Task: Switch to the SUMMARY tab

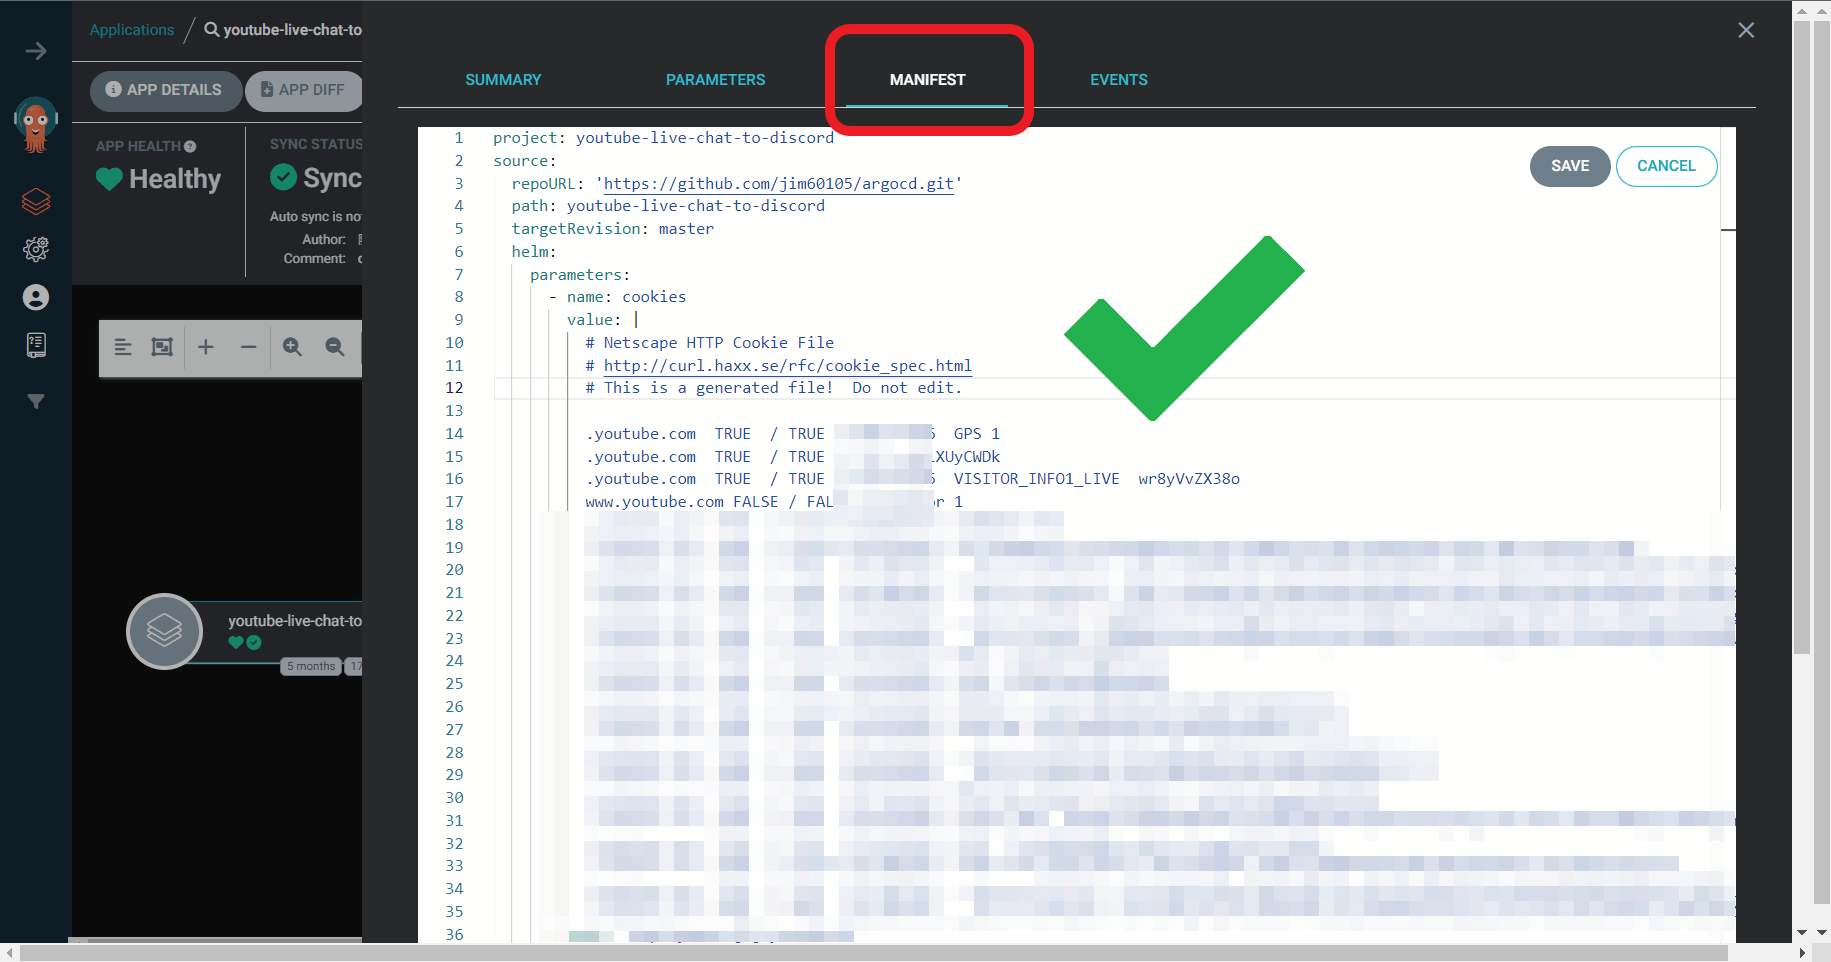Action: click(x=503, y=80)
